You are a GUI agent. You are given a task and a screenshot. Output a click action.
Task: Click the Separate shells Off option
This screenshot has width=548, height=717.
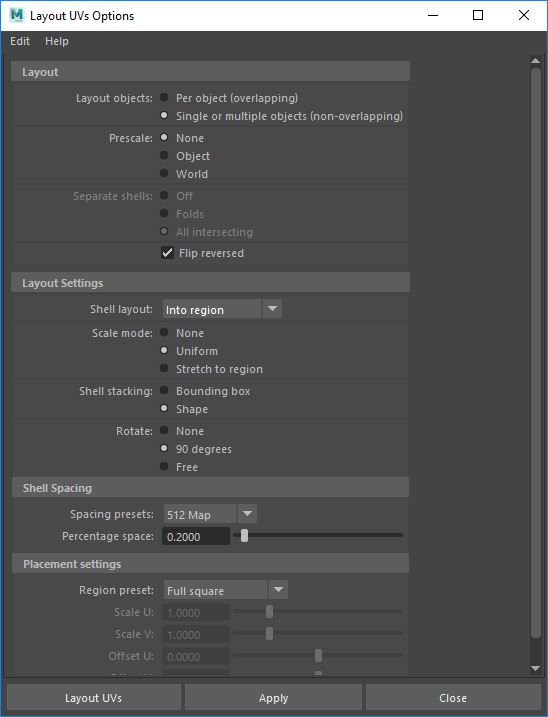click(164, 195)
